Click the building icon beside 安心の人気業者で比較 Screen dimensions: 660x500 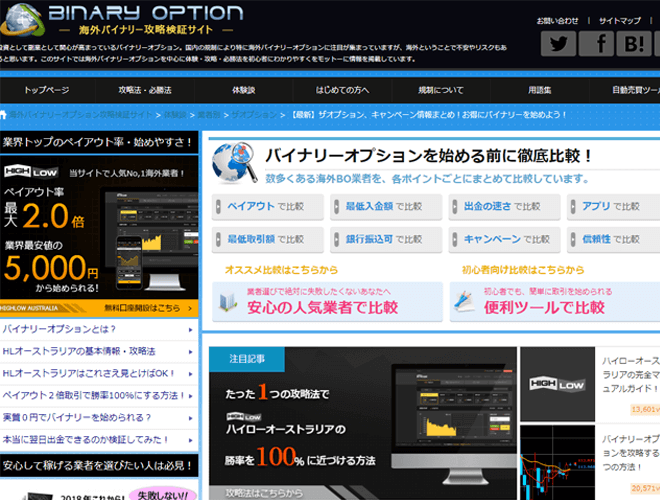(x=228, y=301)
